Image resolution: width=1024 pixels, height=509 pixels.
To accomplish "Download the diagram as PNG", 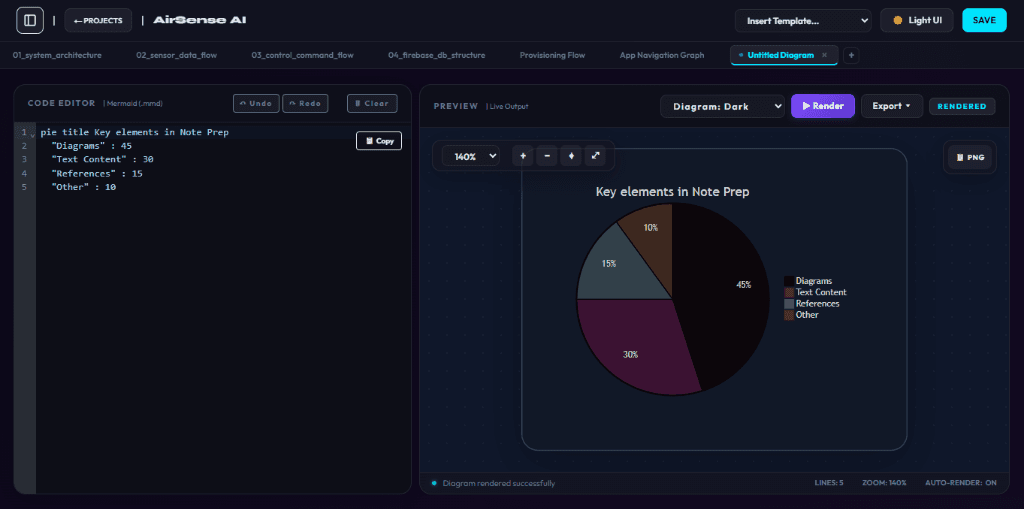I will 970,157.
